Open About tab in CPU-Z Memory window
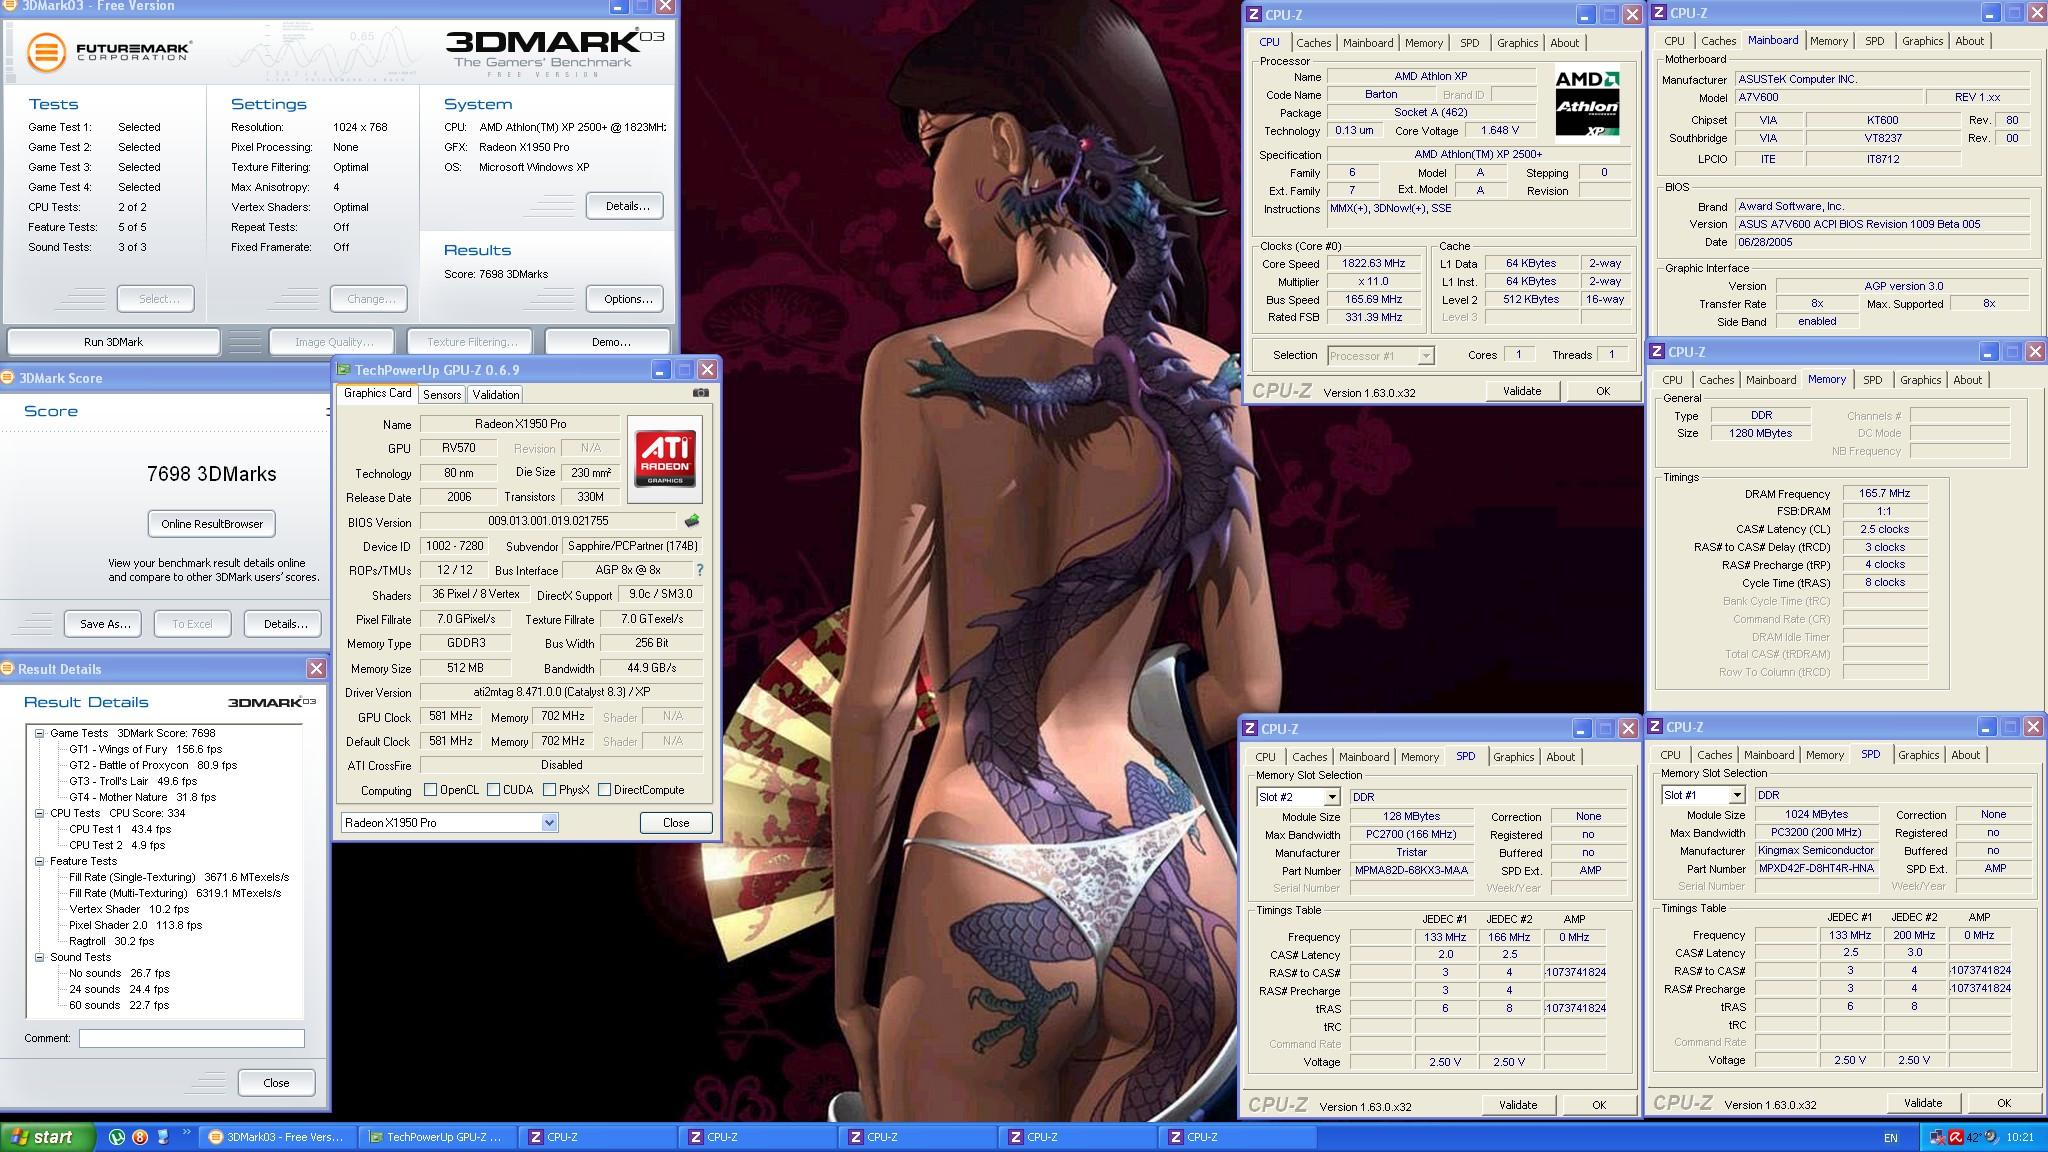 (x=1967, y=380)
